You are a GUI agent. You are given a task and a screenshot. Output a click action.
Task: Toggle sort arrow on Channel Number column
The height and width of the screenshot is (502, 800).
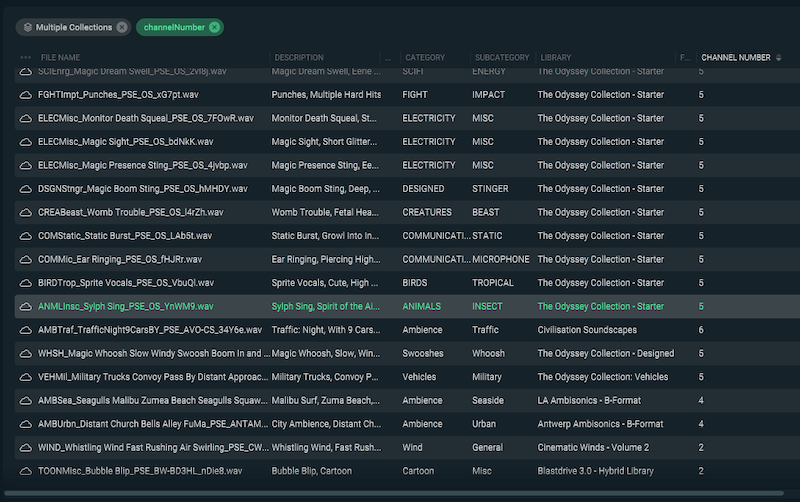[x=779, y=58]
